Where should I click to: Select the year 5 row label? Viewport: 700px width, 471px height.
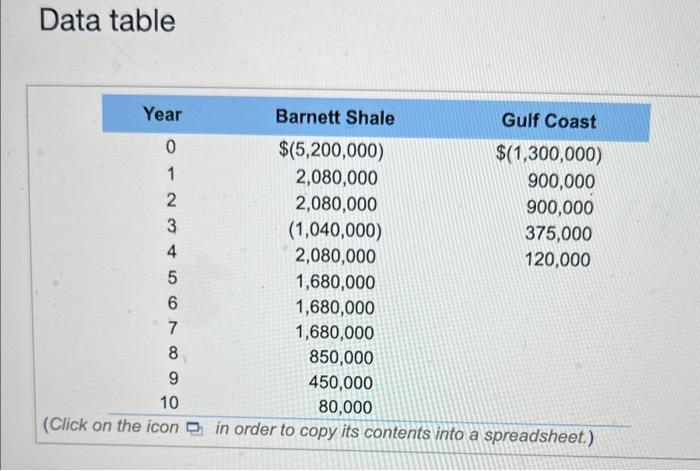click(172, 278)
